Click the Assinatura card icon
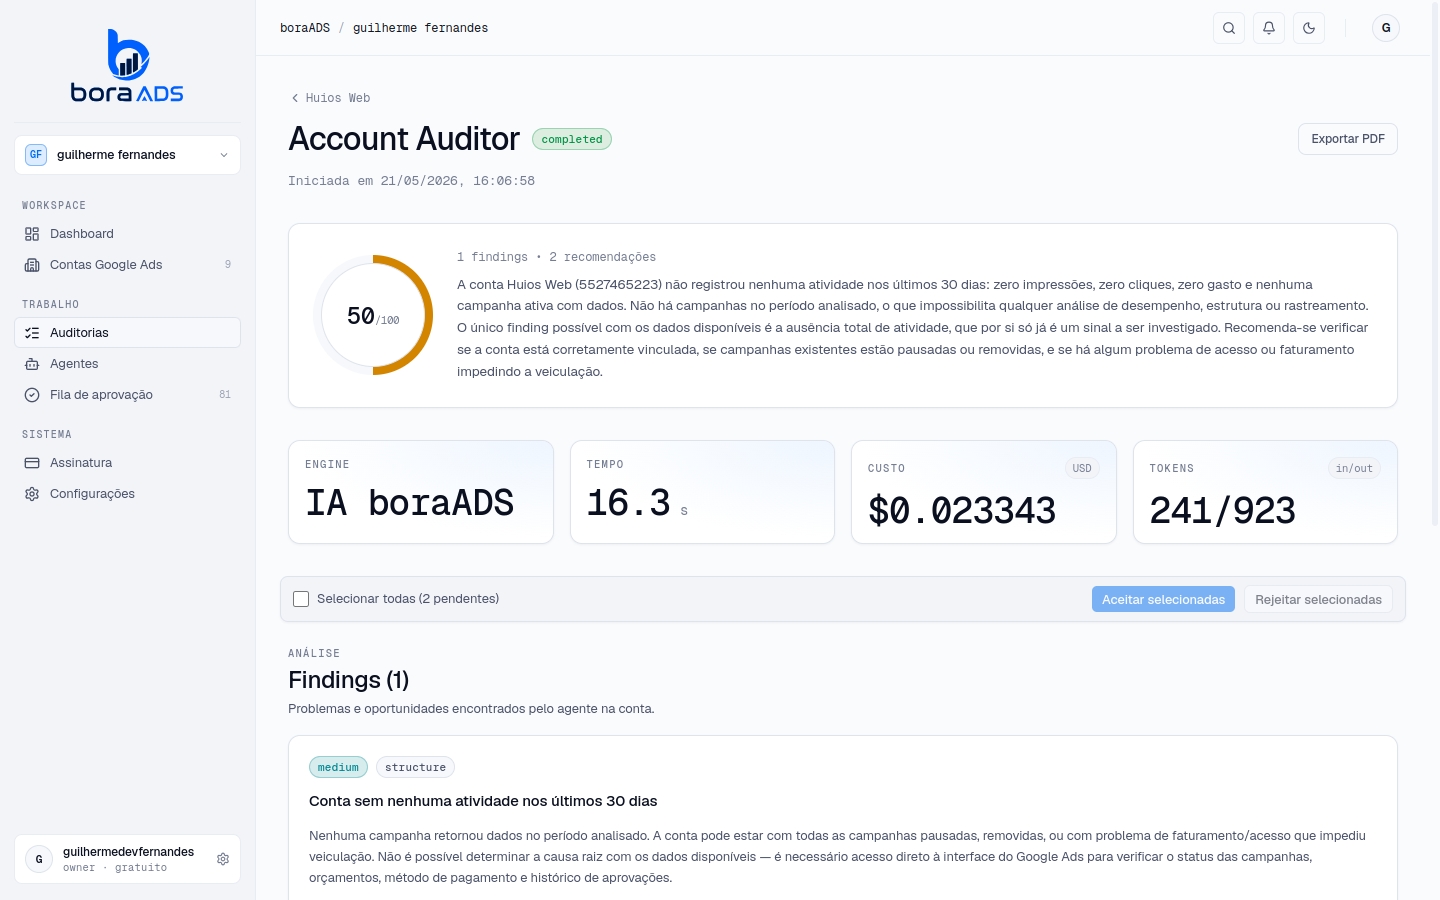The width and height of the screenshot is (1440, 900). [x=32, y=463]
